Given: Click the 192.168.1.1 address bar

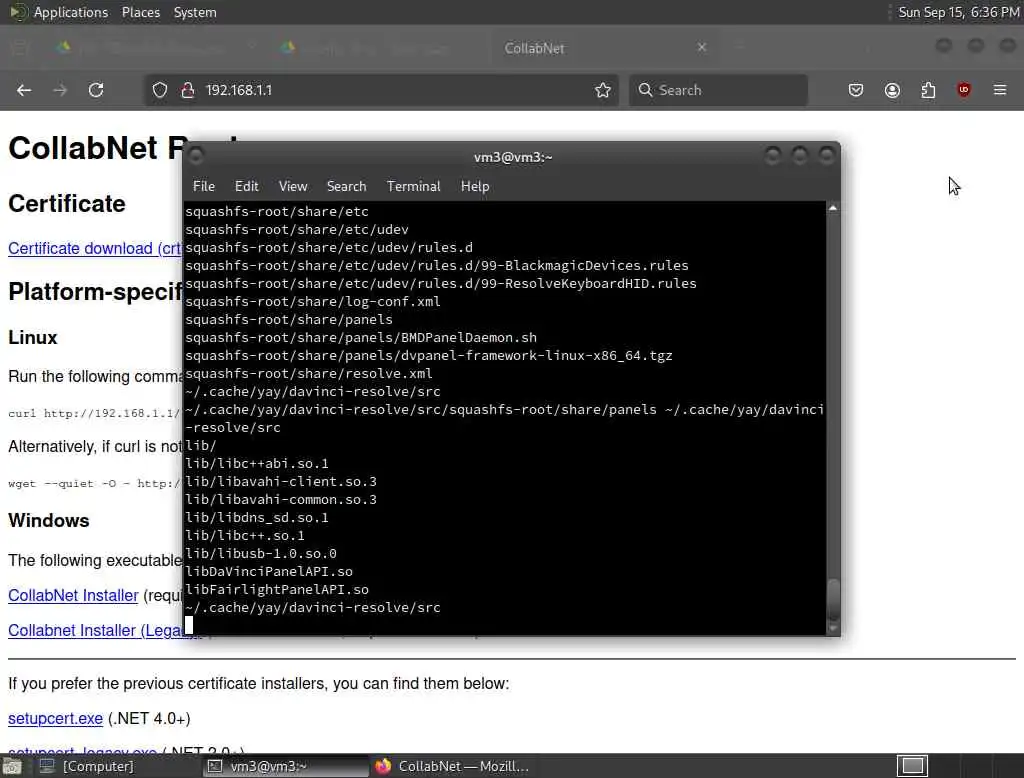Looking at the screenshot, I should tap(381, 90).
